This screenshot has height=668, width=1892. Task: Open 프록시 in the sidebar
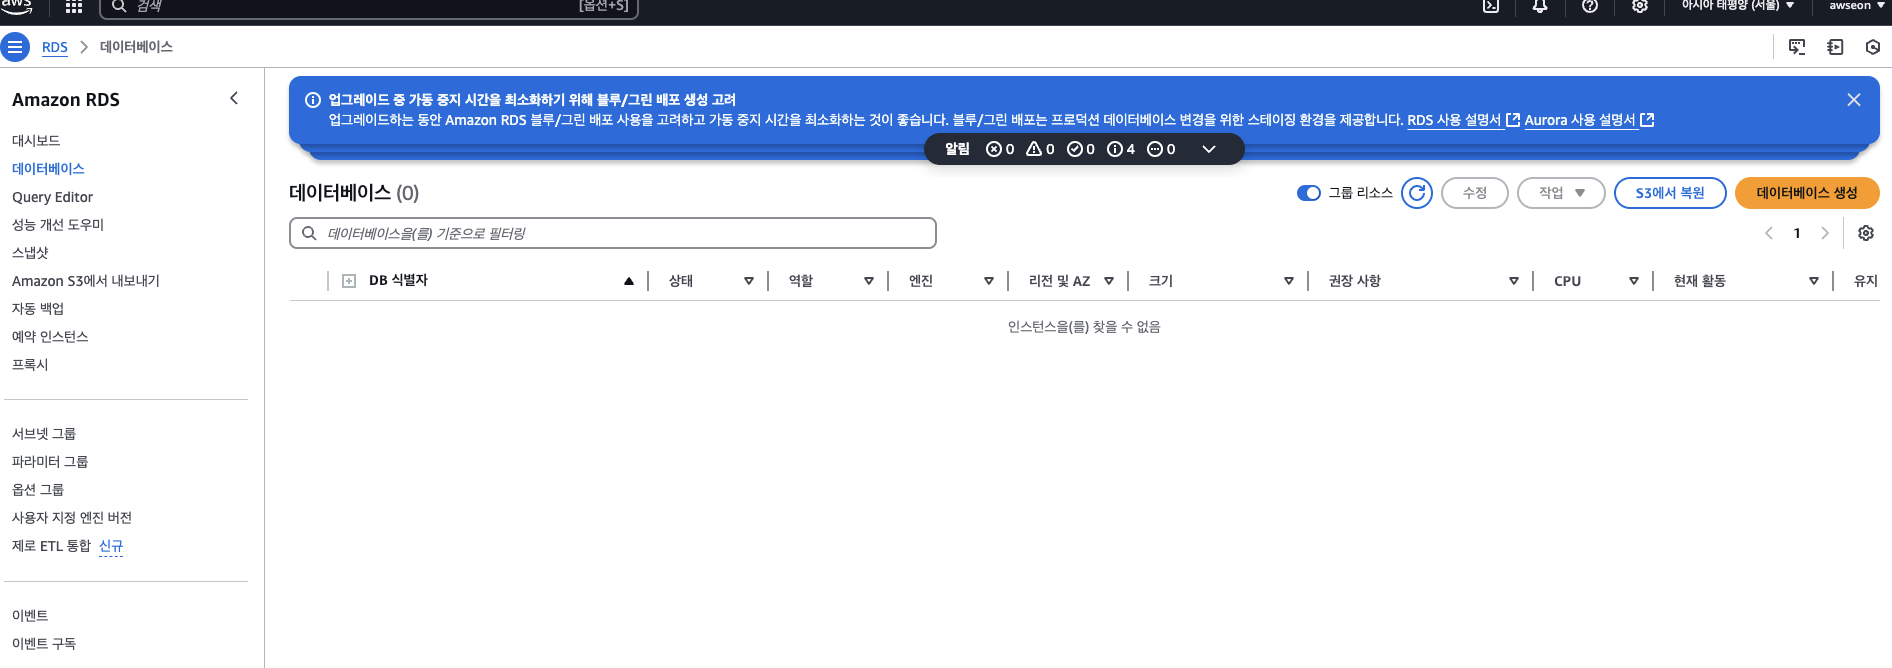tap(30, 365)
